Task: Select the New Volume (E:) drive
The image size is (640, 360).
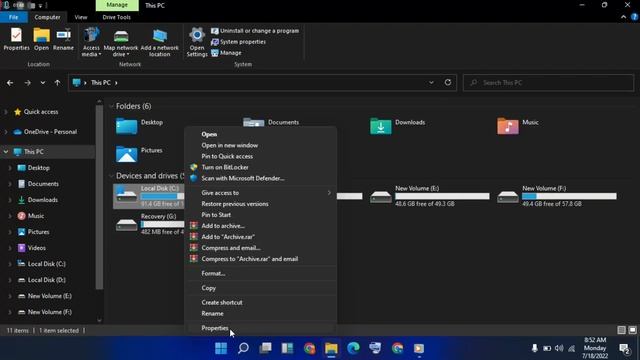Action: click(x=429, y=196)
